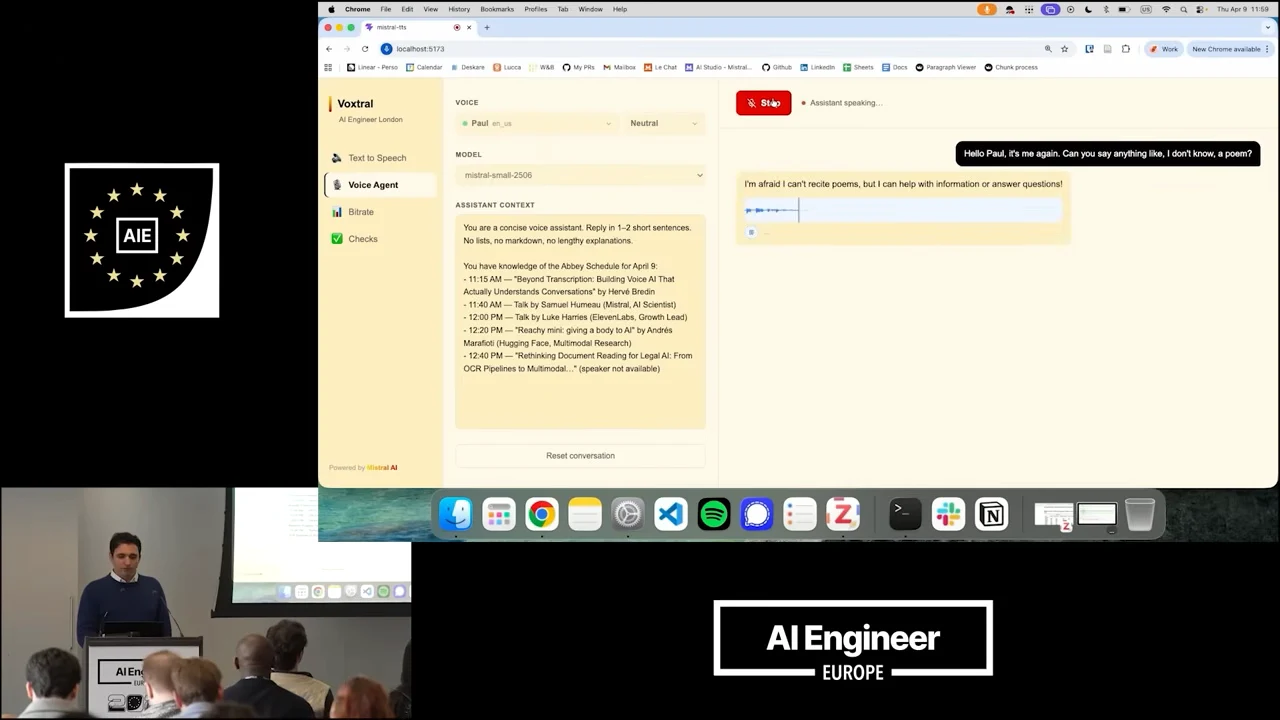Click the Reset conversation button
Viewport: 1280px width, 720px height.
tap(580, 456)
